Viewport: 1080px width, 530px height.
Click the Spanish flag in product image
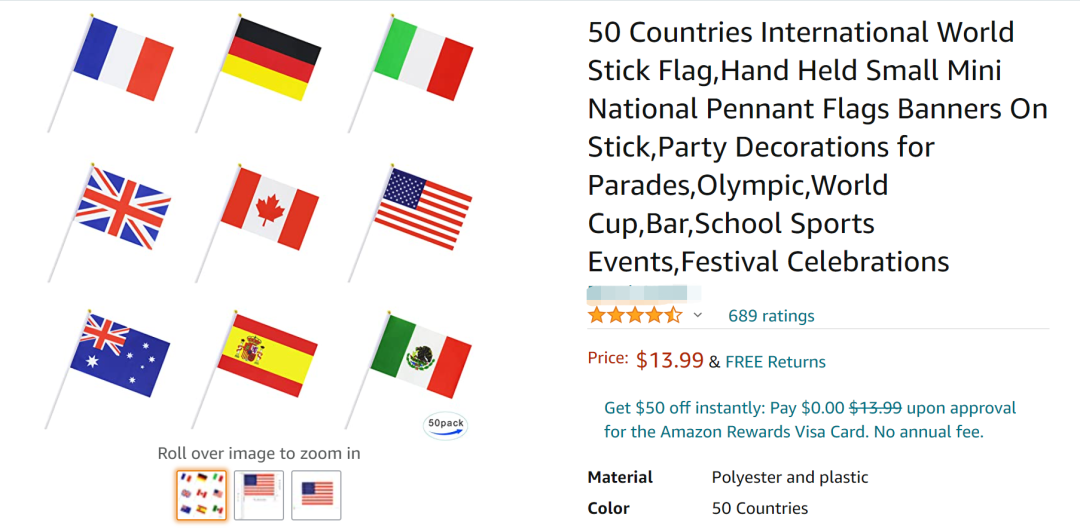pos(267,356)
